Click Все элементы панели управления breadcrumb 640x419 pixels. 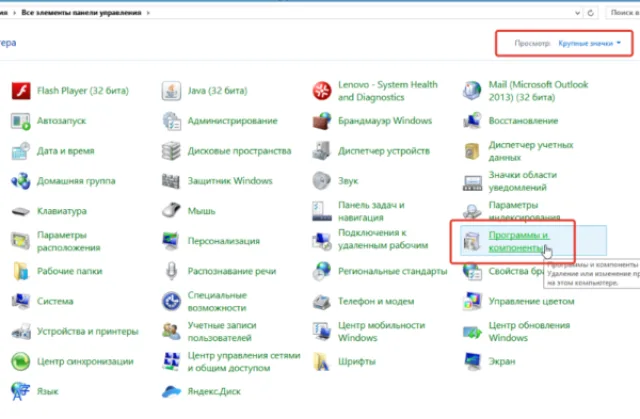click(x=81, y=13)
